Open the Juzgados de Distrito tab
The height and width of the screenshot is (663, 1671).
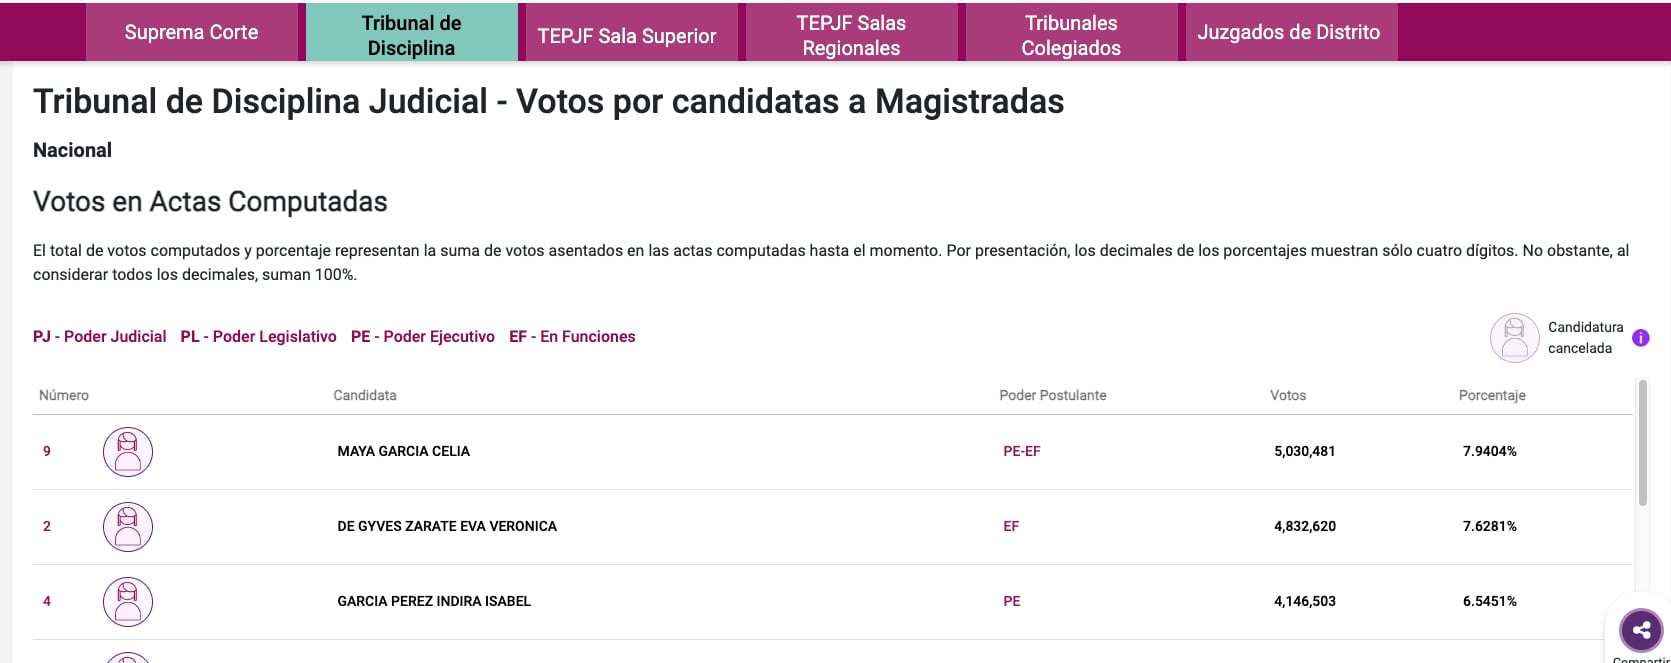[x=1290, y=31]
